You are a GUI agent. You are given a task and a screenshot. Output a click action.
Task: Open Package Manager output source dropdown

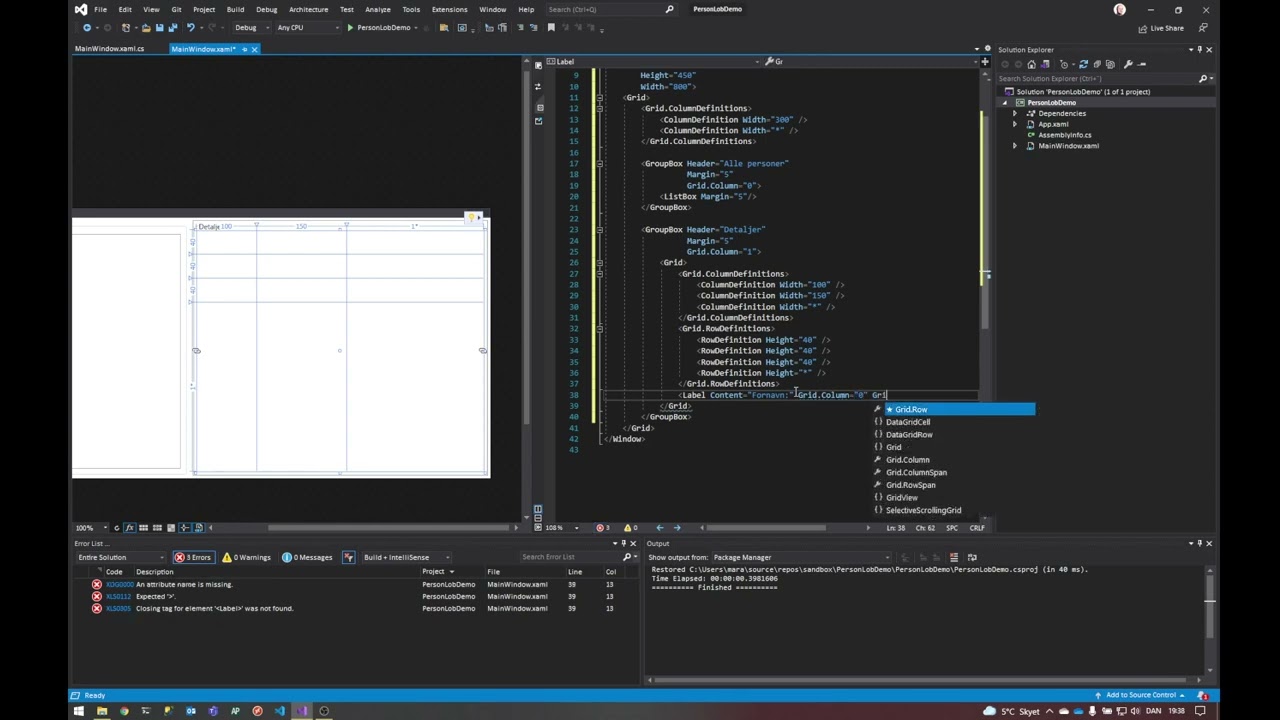(x=800, y=557)
